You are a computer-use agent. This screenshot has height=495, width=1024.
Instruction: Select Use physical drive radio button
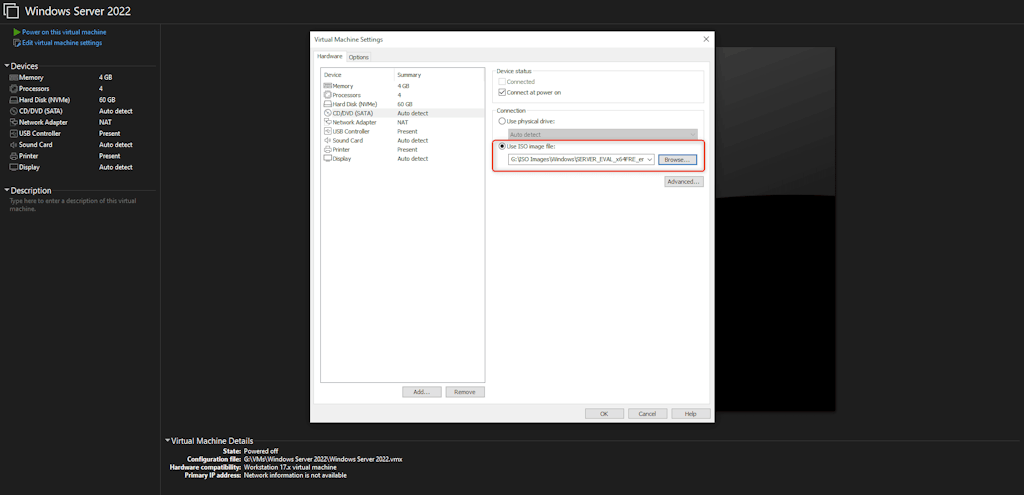[x=502, y=121]
